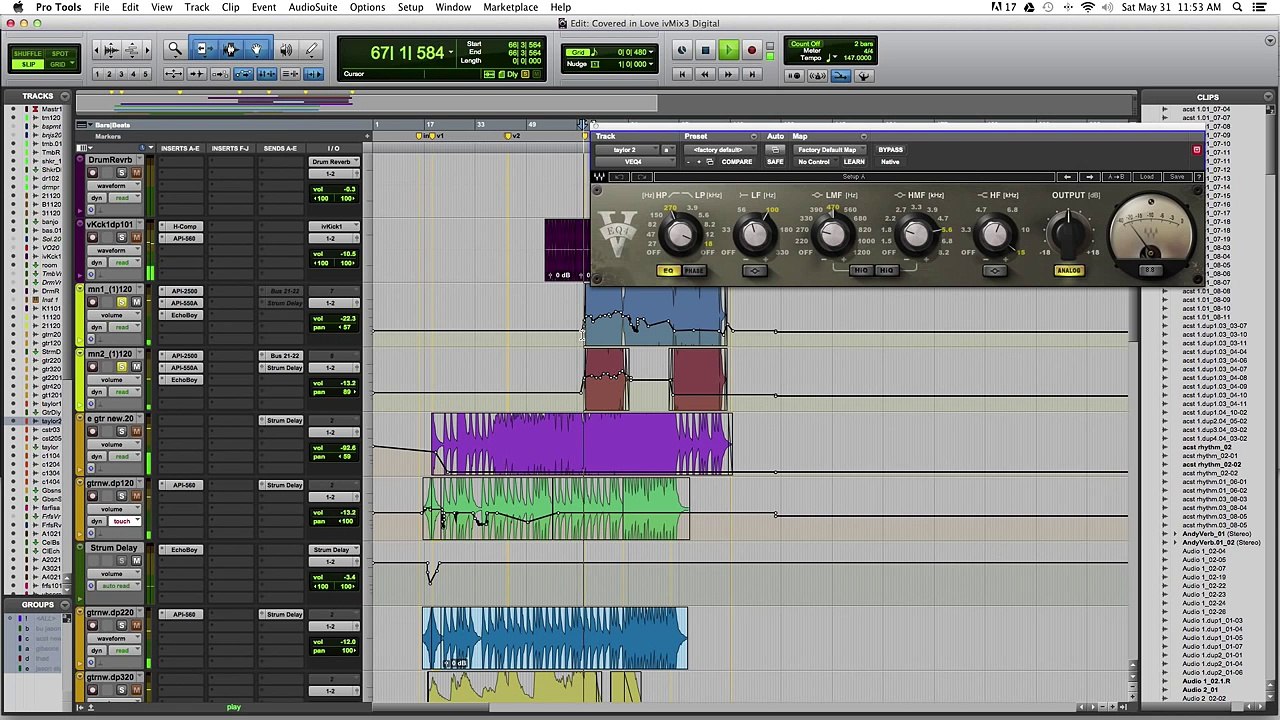The width and height of the screenshot is (1280, 720).
Task: Toggle MIDI Merge button
Action: coord(842,75)
